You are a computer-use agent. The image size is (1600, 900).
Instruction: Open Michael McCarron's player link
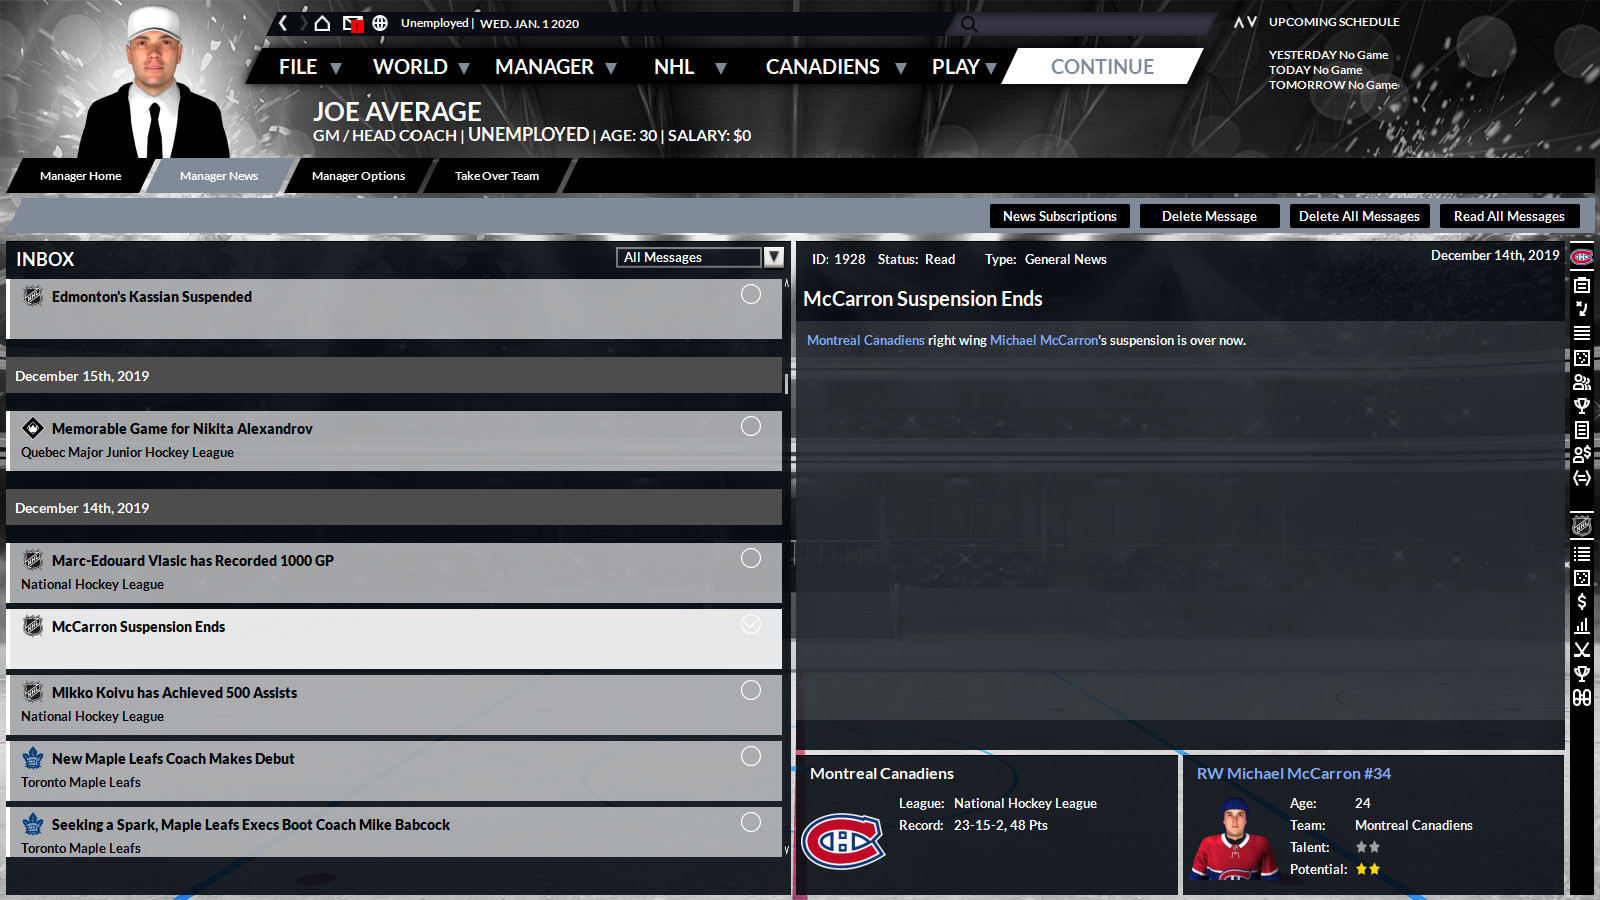(1043, 340)
